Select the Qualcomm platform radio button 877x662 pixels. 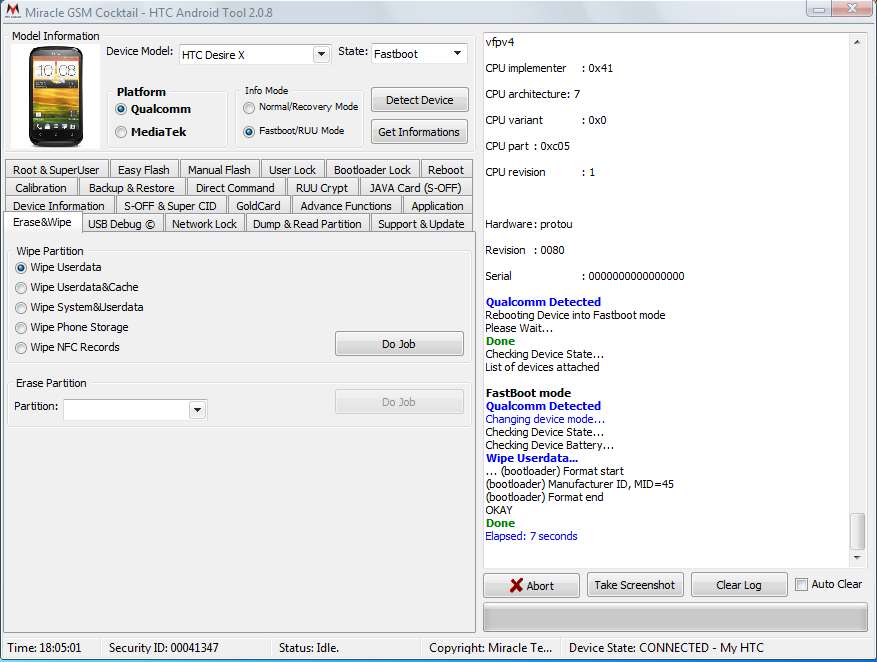[x=121, y=109]
